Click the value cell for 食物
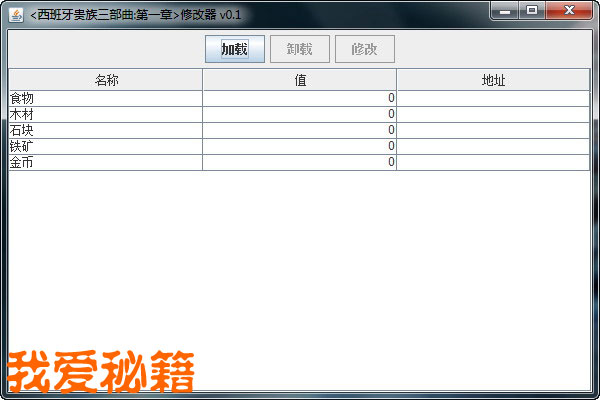The image size is (600, 400). 300,98
